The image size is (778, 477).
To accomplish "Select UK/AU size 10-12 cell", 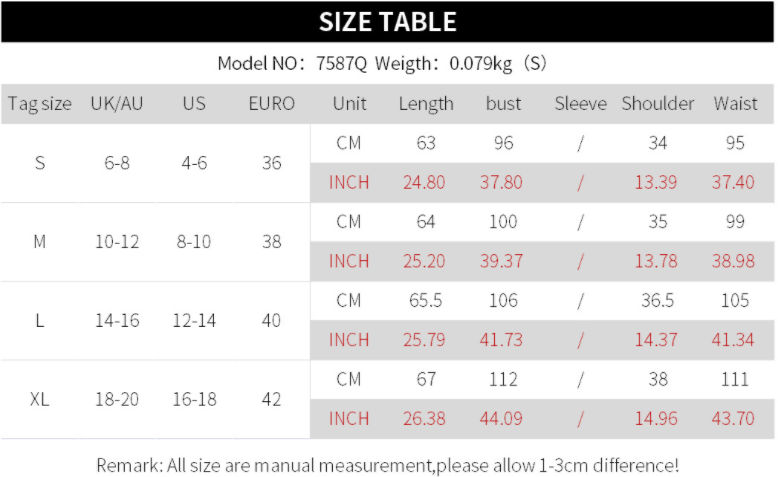I will 117,242.
